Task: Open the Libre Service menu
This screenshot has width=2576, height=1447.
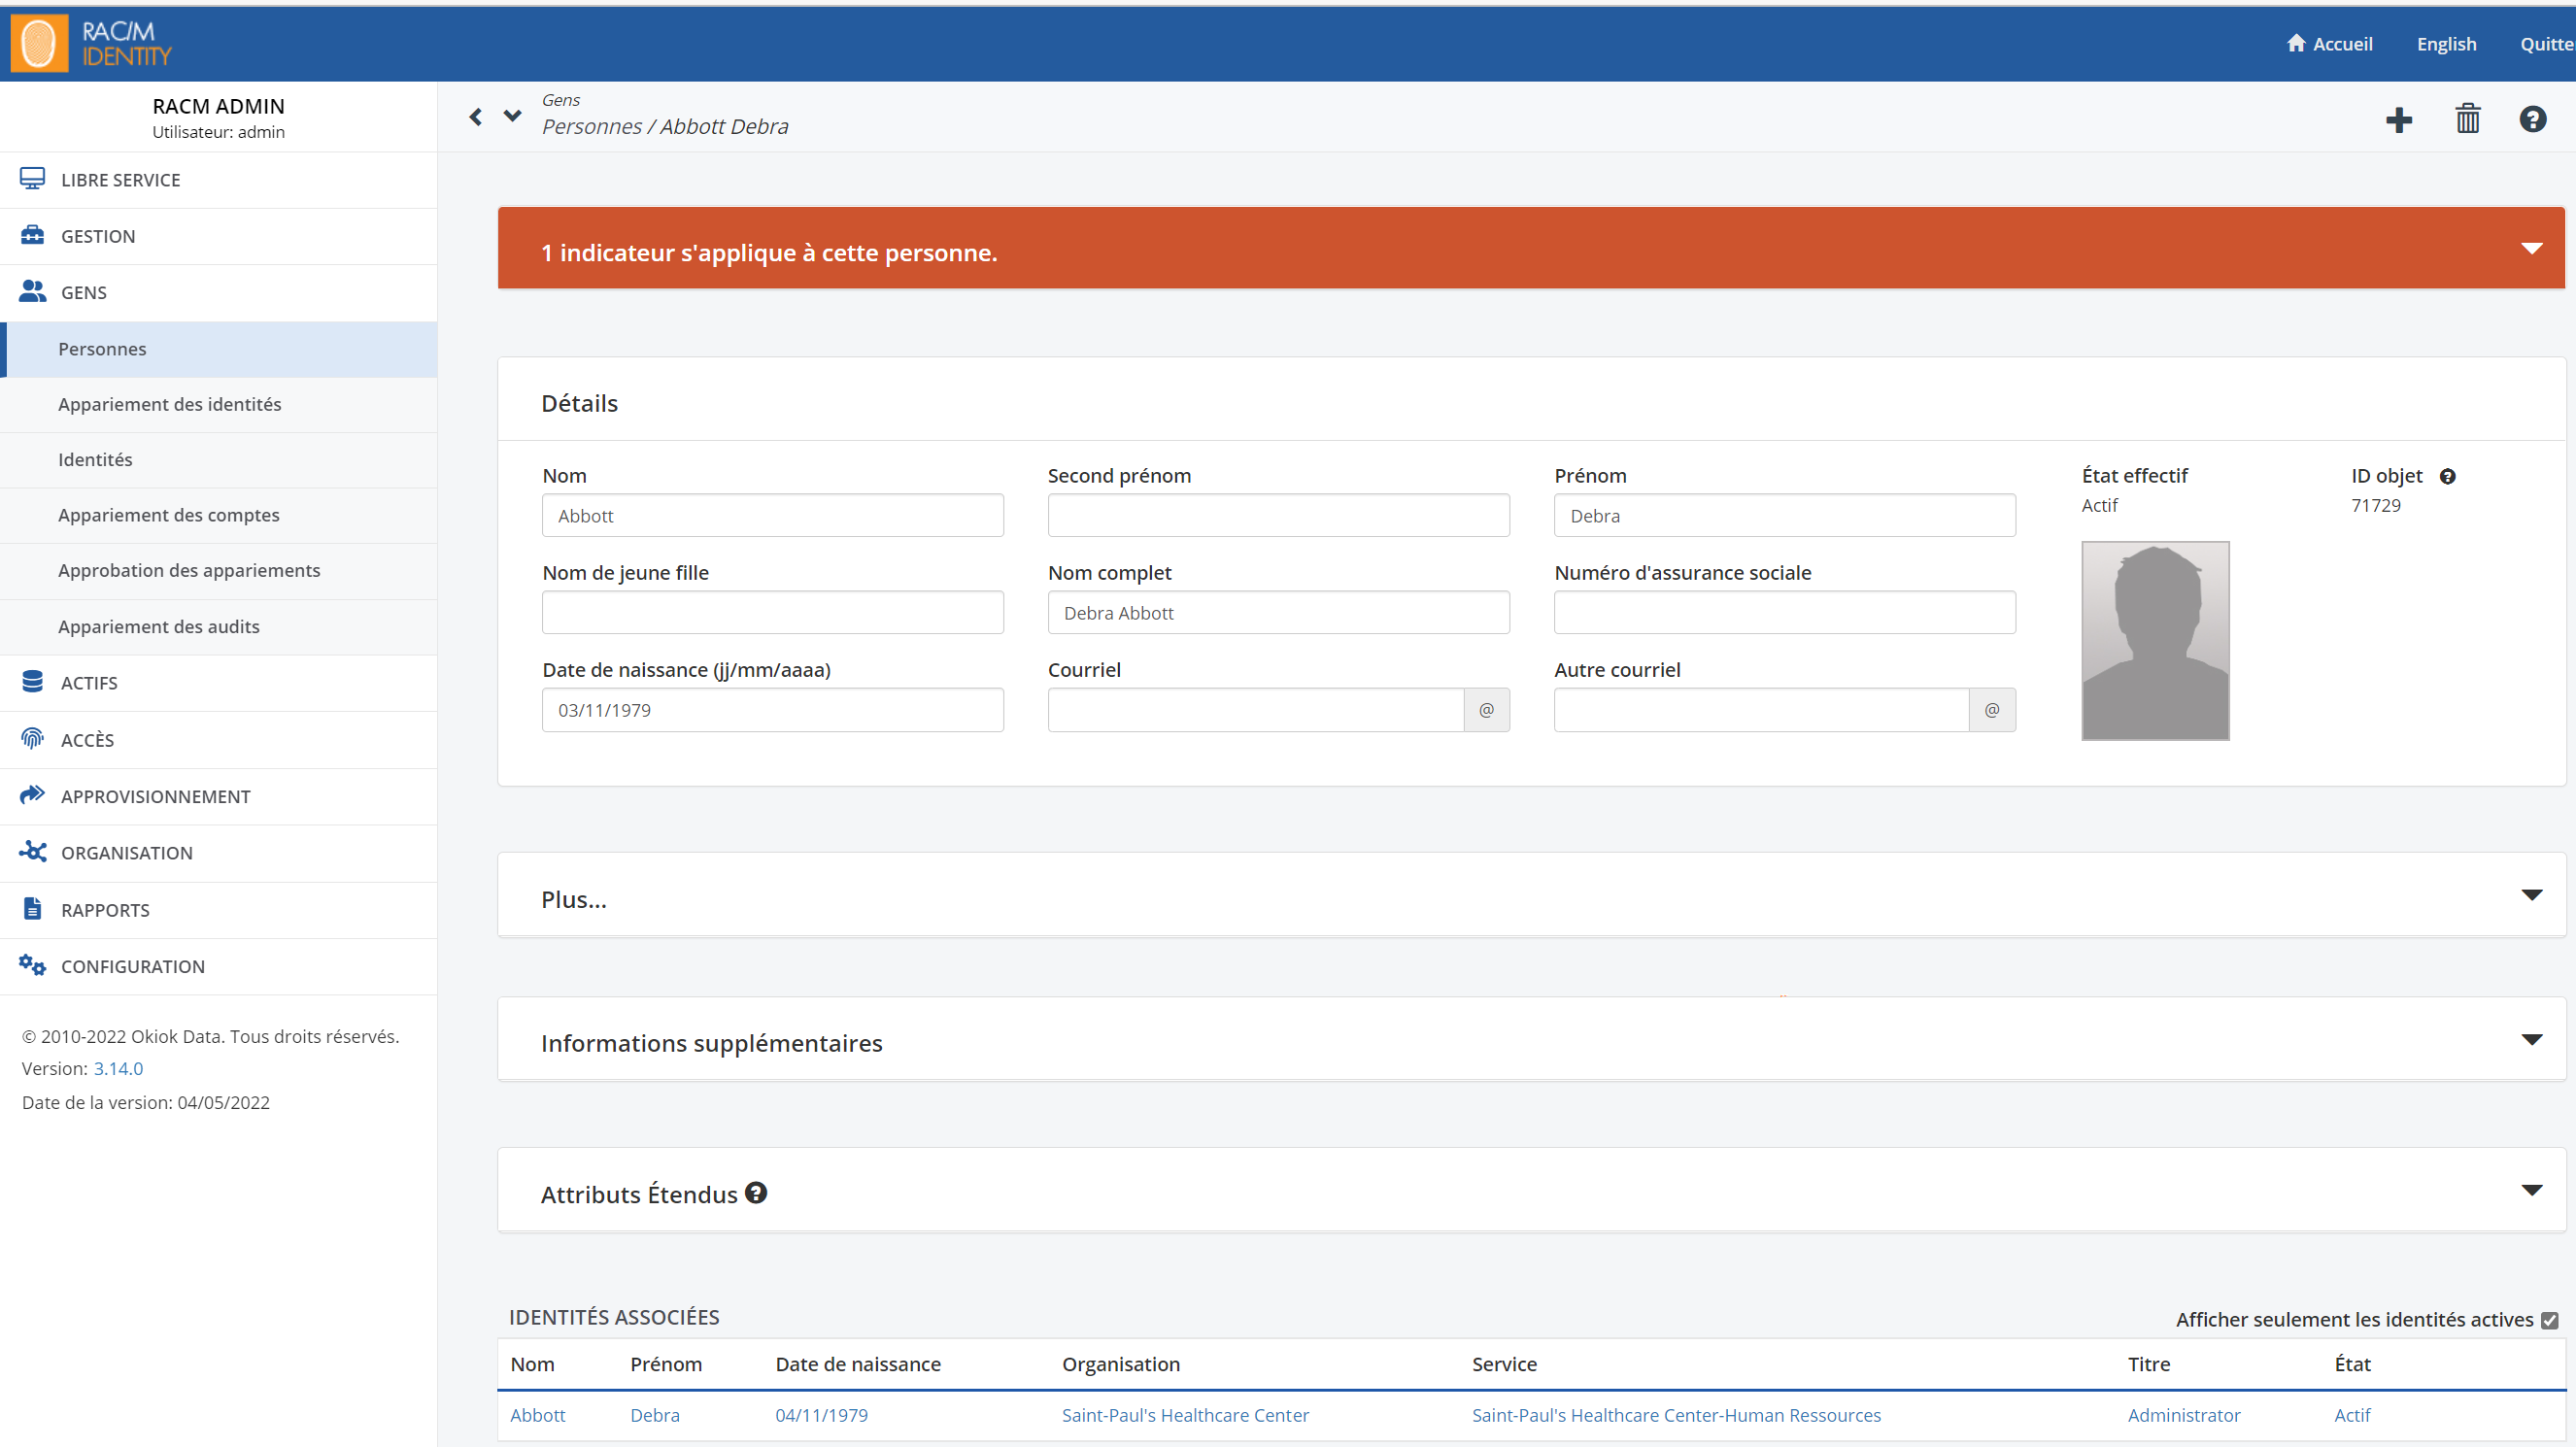Action: click(x=218, y=180)
